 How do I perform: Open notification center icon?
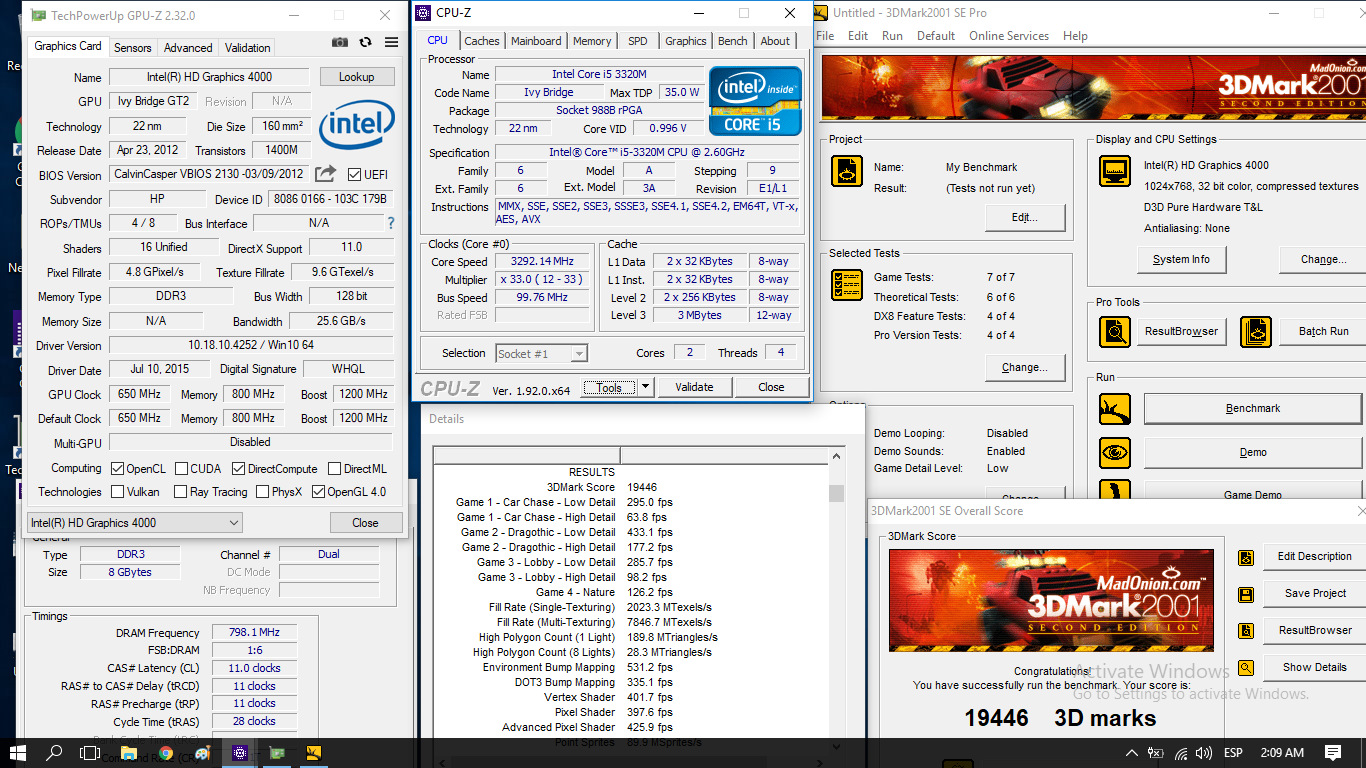click(x=1333, y=753)
